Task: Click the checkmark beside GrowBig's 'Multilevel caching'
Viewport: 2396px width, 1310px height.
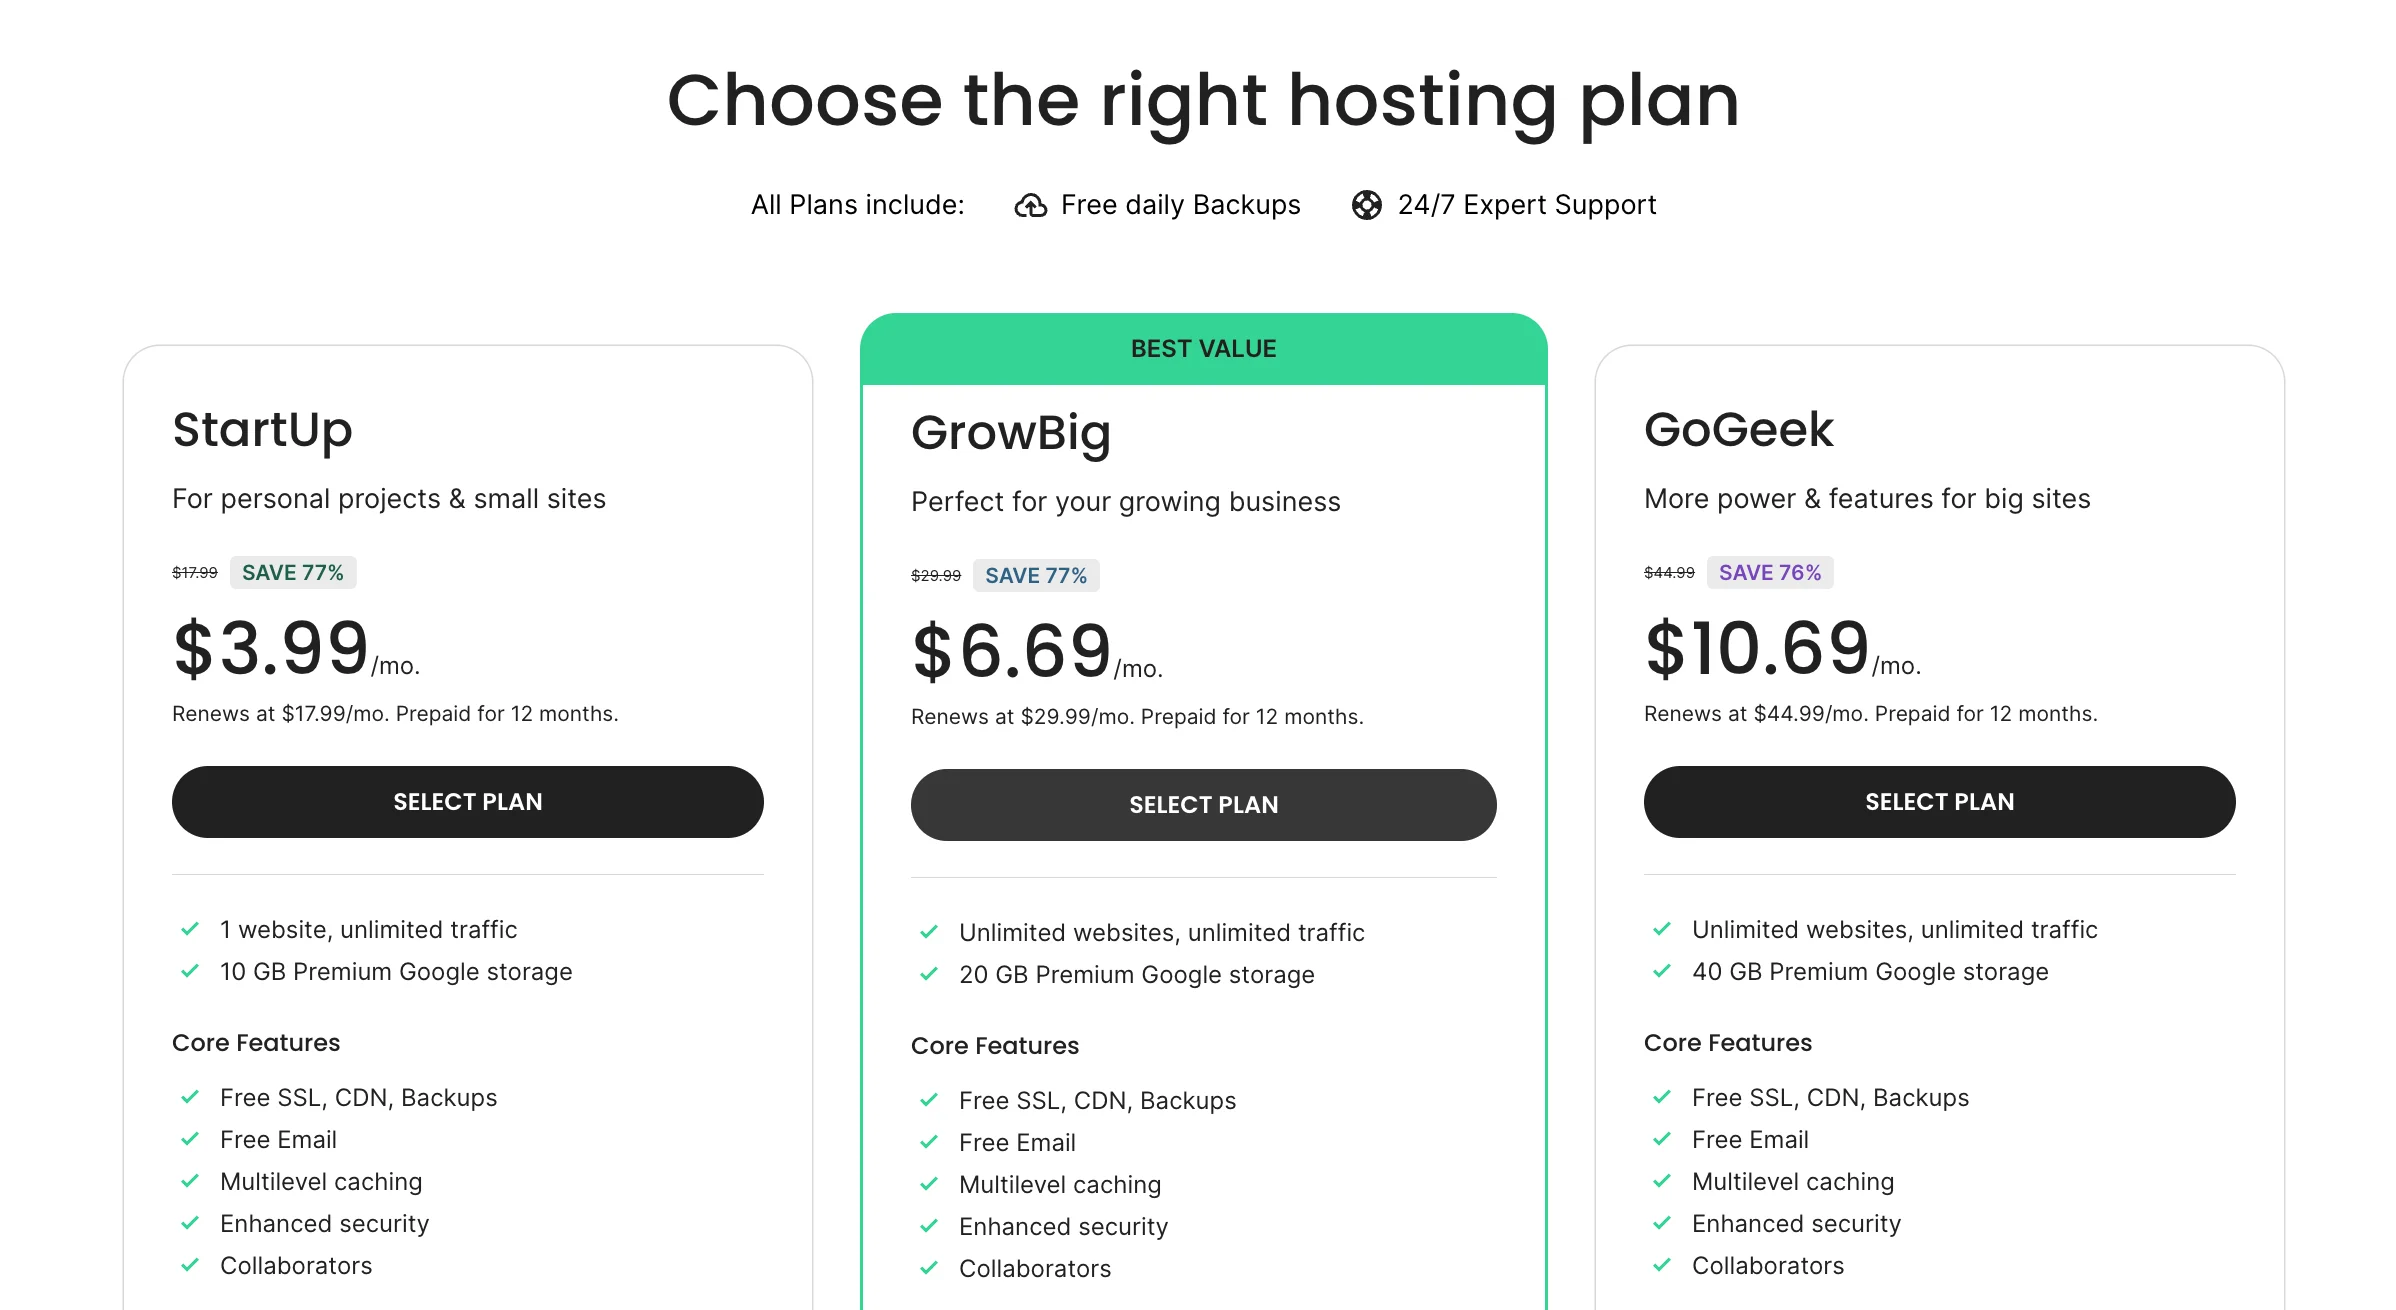Action: 929,1184
